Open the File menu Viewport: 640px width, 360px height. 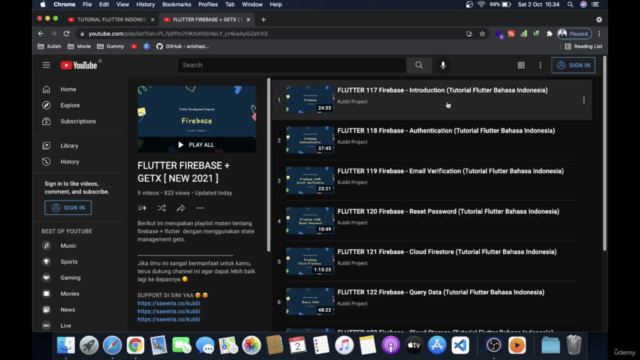click(87, 4)
